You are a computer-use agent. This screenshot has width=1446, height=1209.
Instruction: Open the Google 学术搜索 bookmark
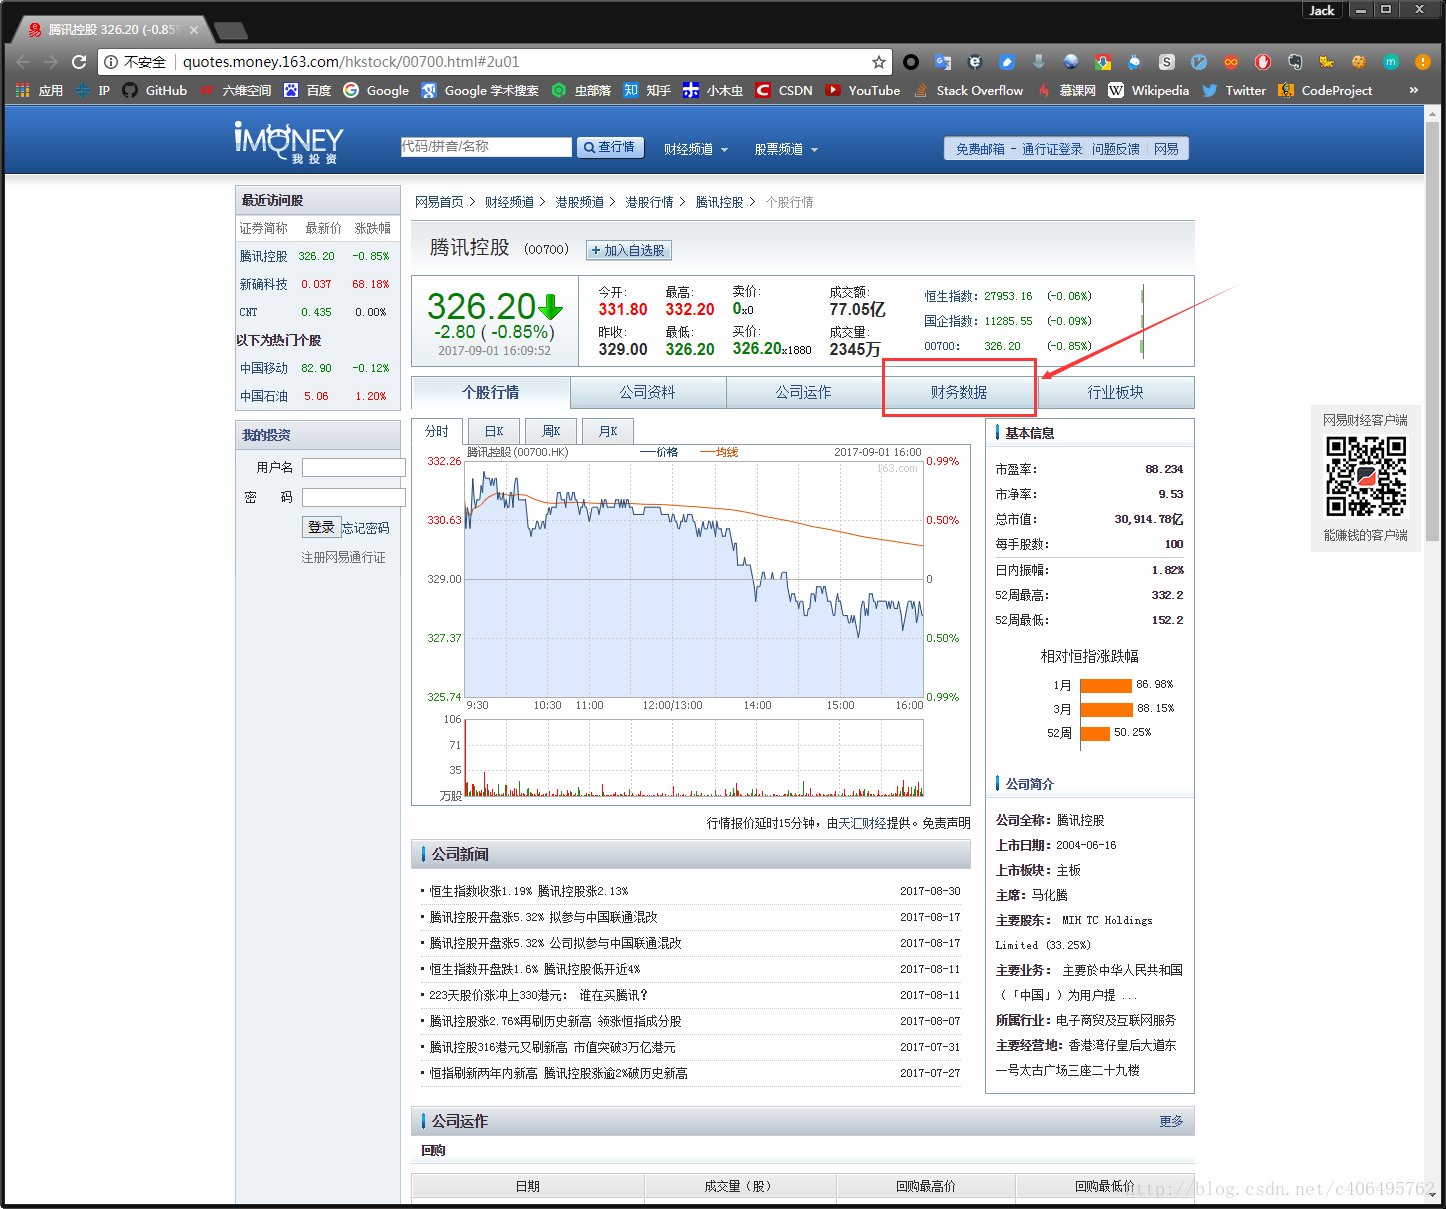pyautogui.click(x=480, y=90)
